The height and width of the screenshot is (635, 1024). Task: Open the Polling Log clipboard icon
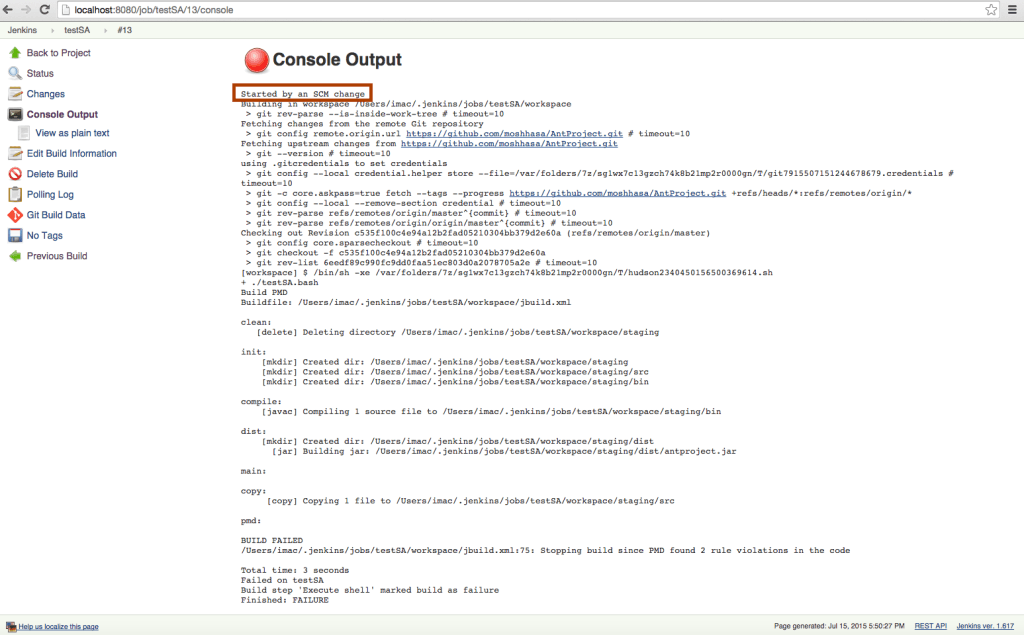point(14,194)
